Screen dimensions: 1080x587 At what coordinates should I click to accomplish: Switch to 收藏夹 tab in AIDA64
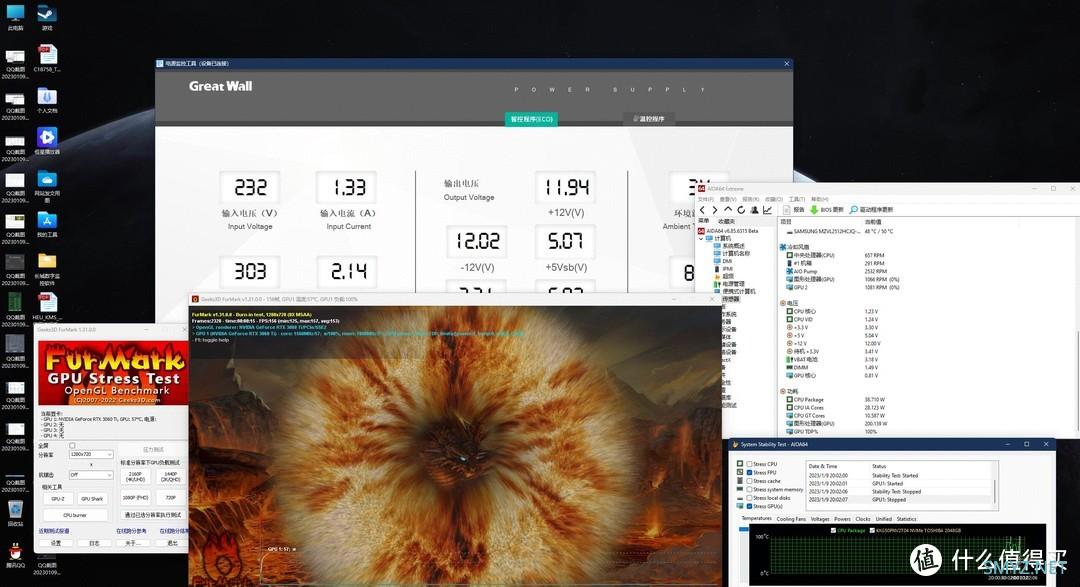pos(726,221)
